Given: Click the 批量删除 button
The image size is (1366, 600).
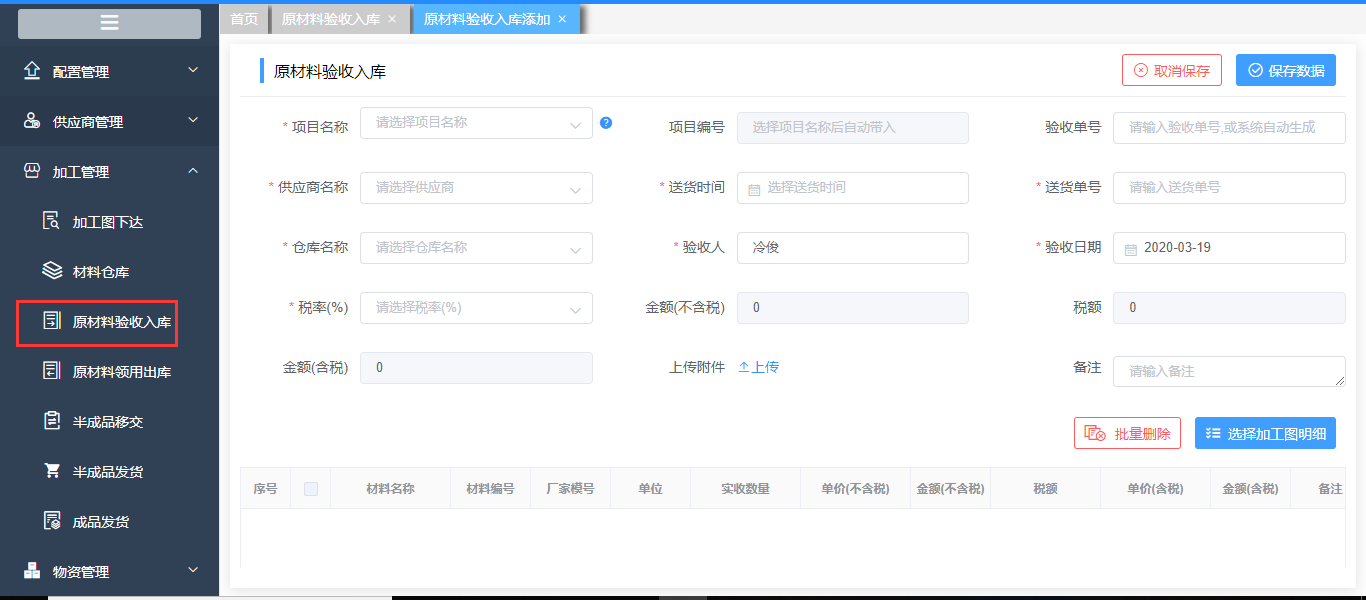Looking at the screenshot, I should (x=1127, y=433).
